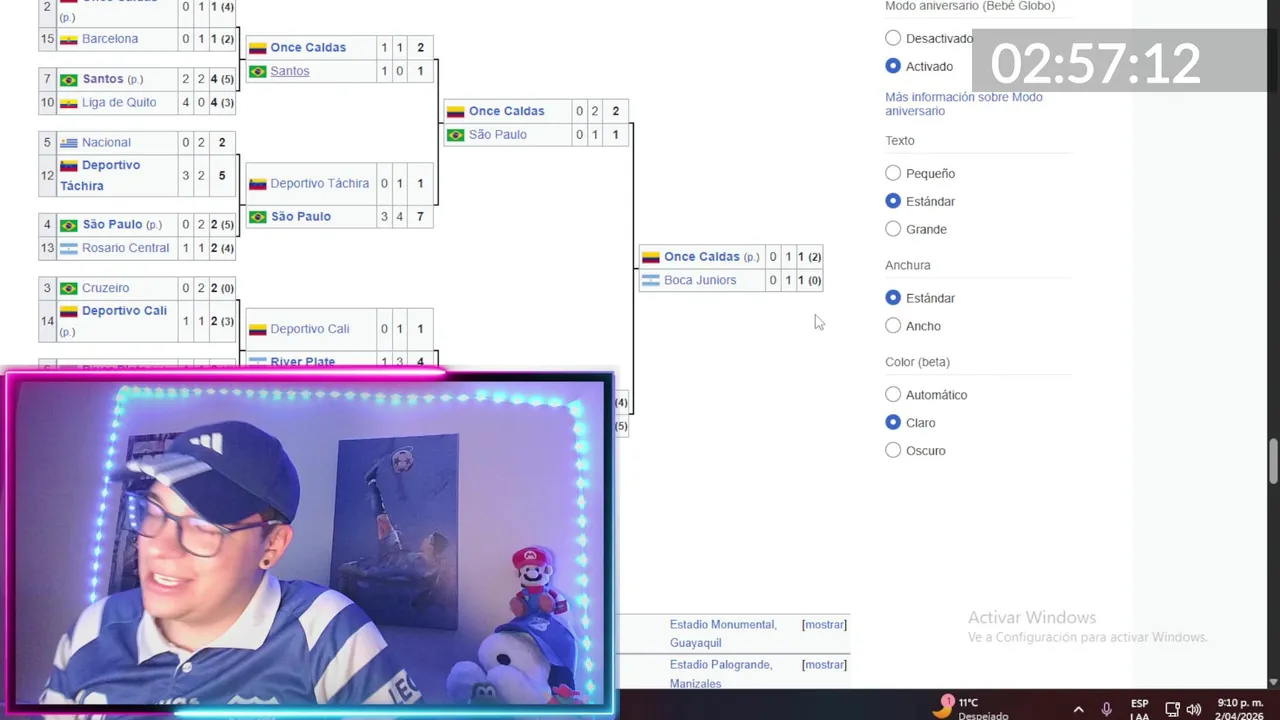
Task: Click the Colombia flag beside quarterfinal Deportivo Cali
Action: [x=257, y=329]
